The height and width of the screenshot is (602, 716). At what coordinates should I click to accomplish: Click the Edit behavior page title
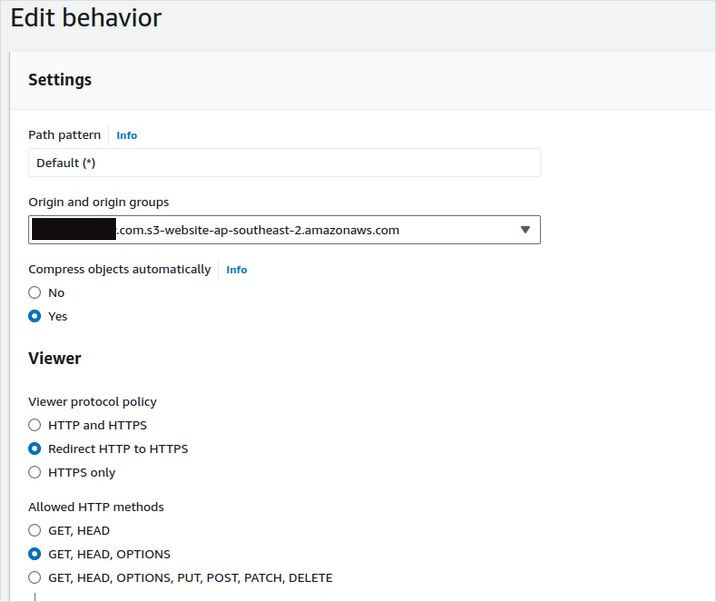(x=85, y=18)
